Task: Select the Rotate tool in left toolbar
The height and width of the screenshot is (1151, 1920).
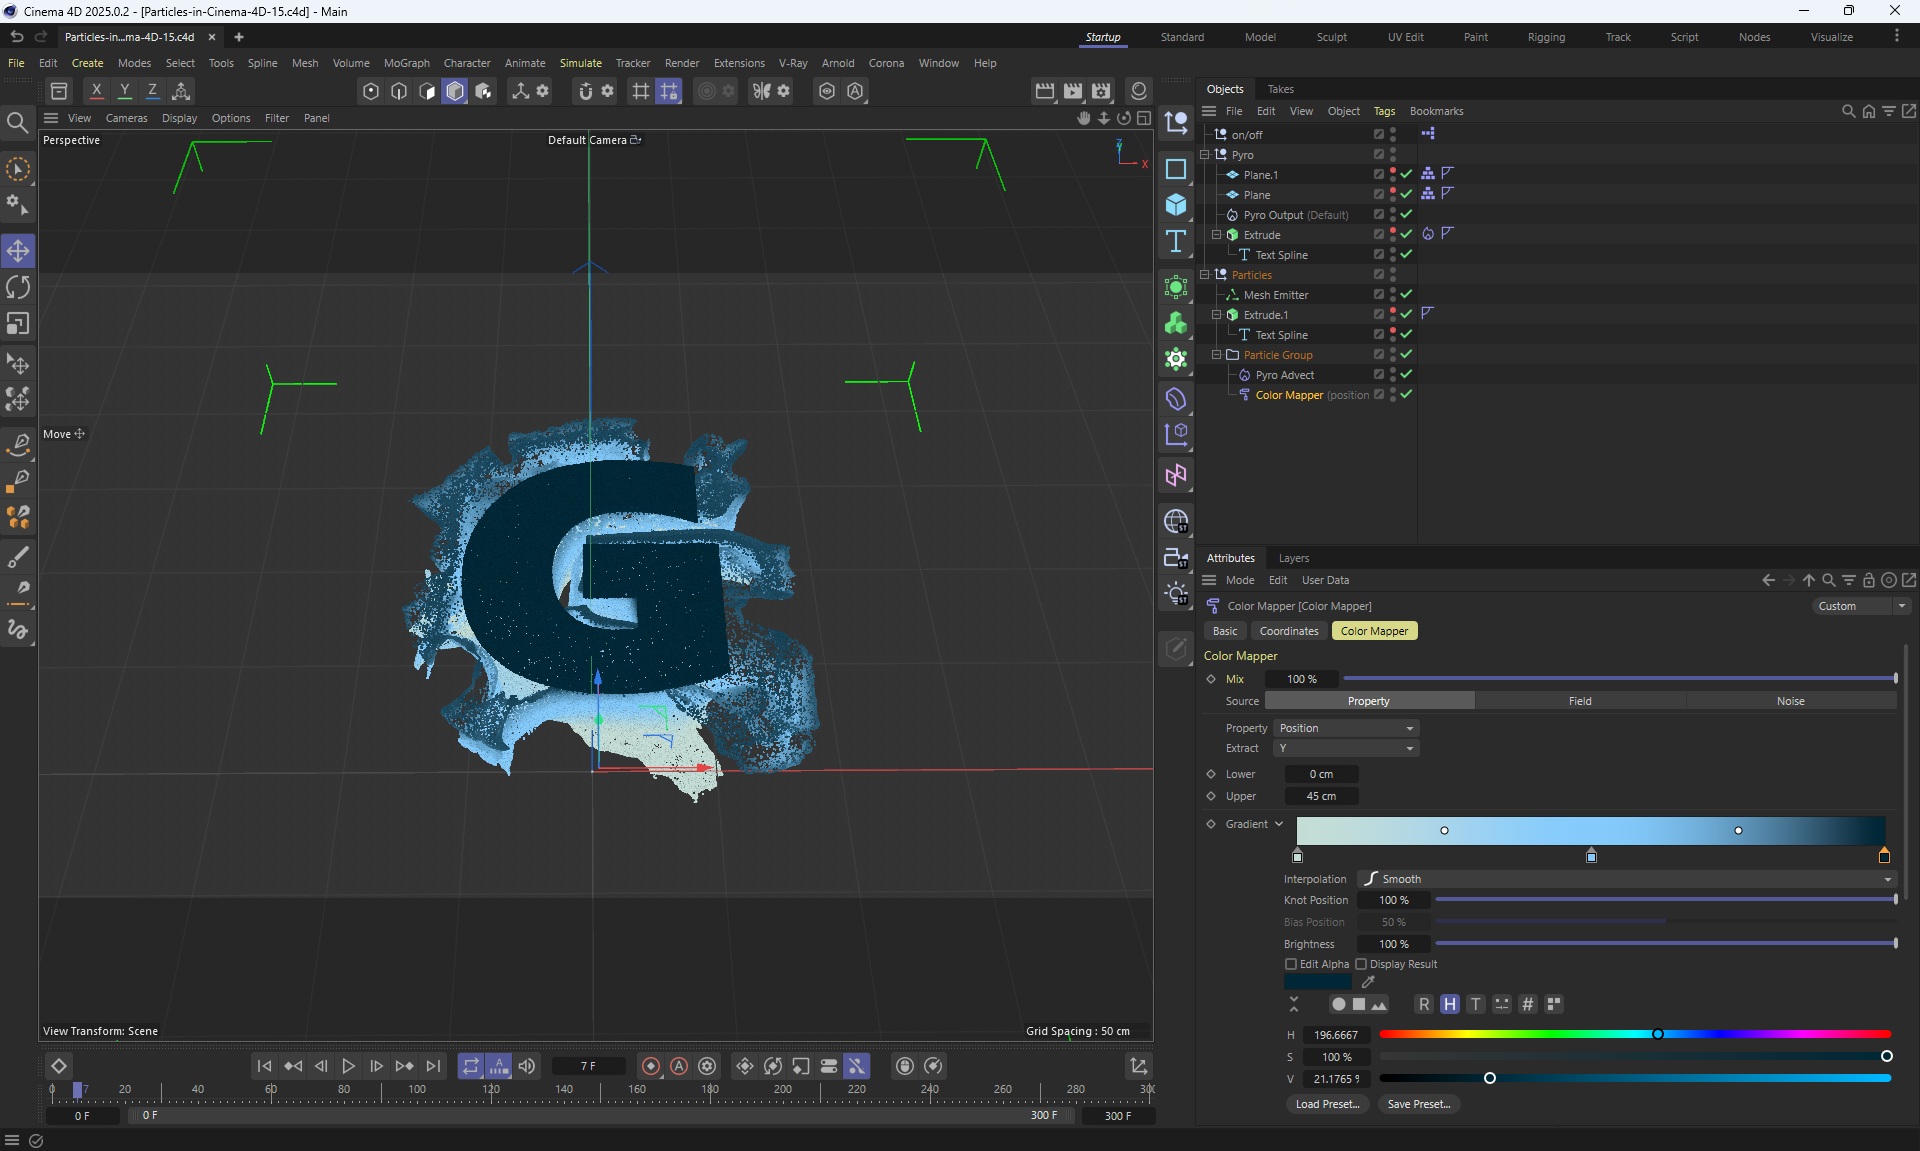Action: 18,288
